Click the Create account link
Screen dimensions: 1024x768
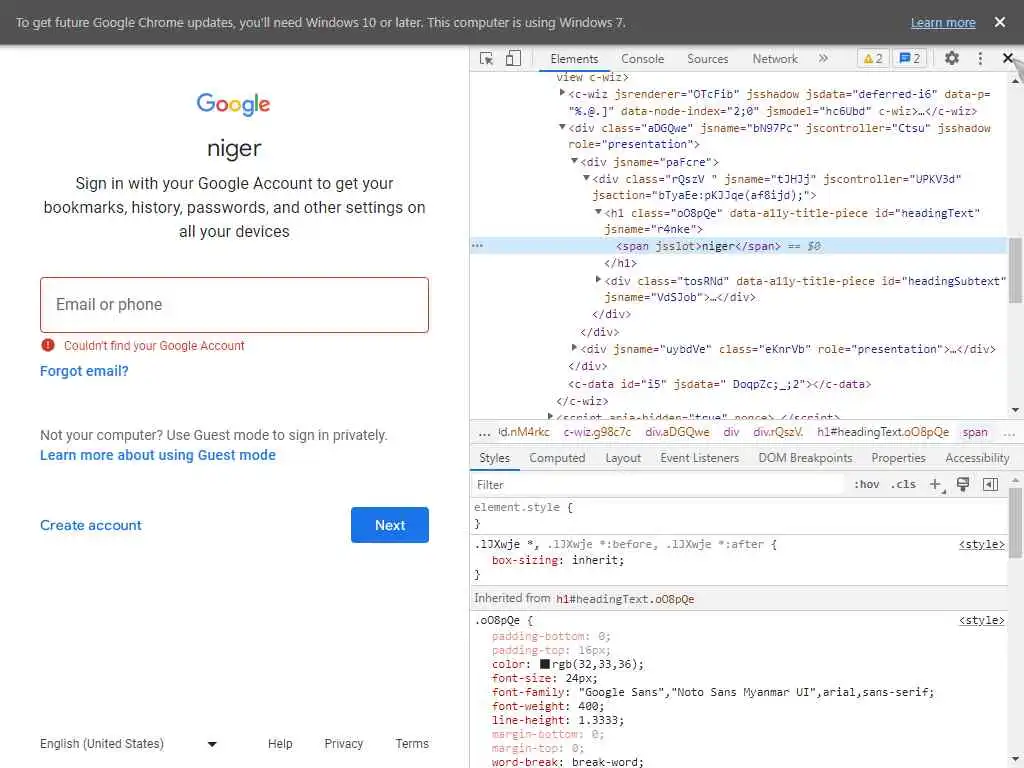click(91, 525)
